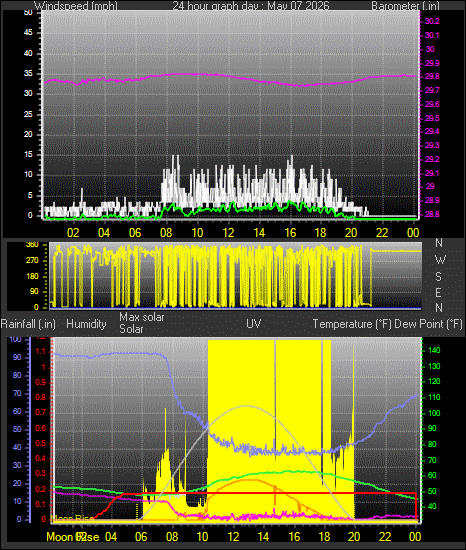The height and width of the screenshot is (550, 466).
Task: Click the Windspeed (mph) axis title
Action: [76, 6]
